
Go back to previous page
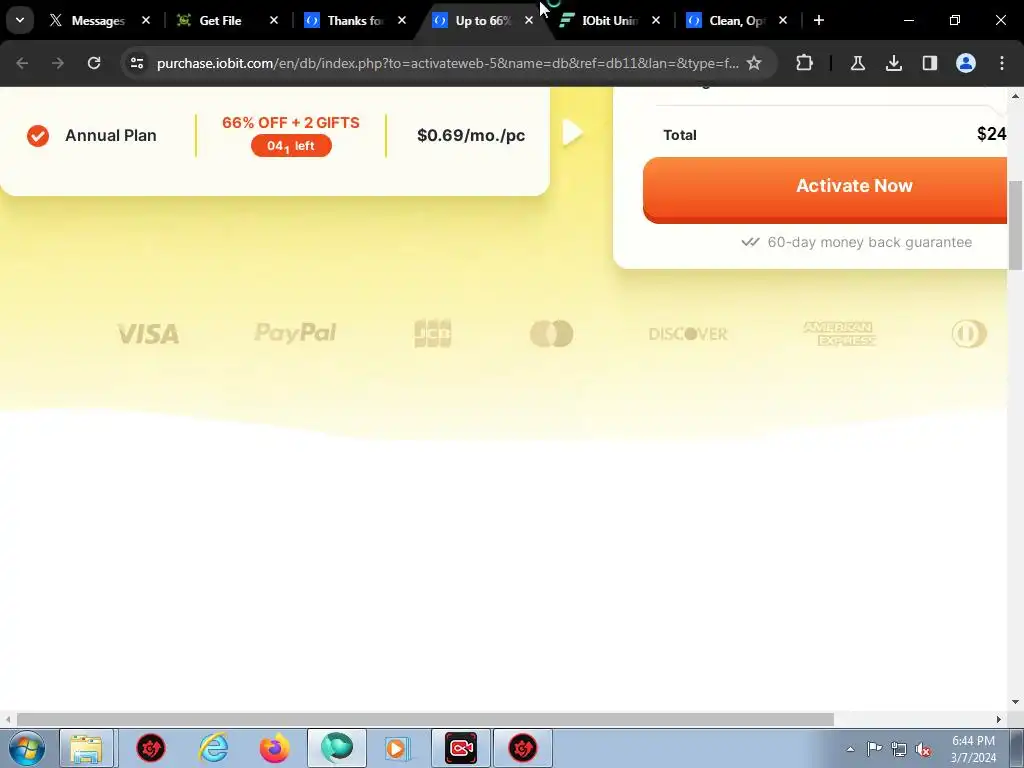click(x=22, y=63)
